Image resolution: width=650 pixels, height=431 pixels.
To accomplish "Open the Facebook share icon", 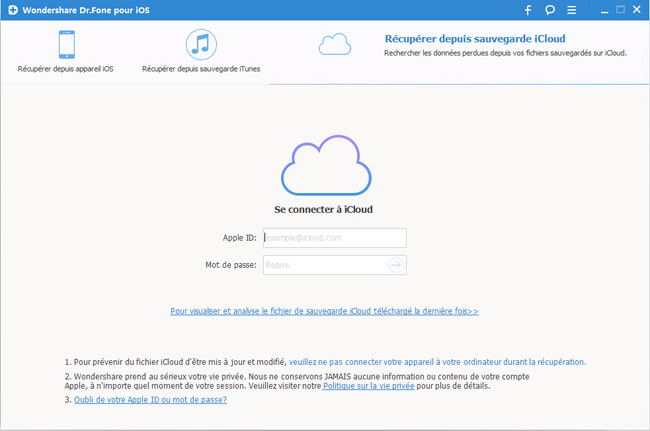I will tap(528, 10).
